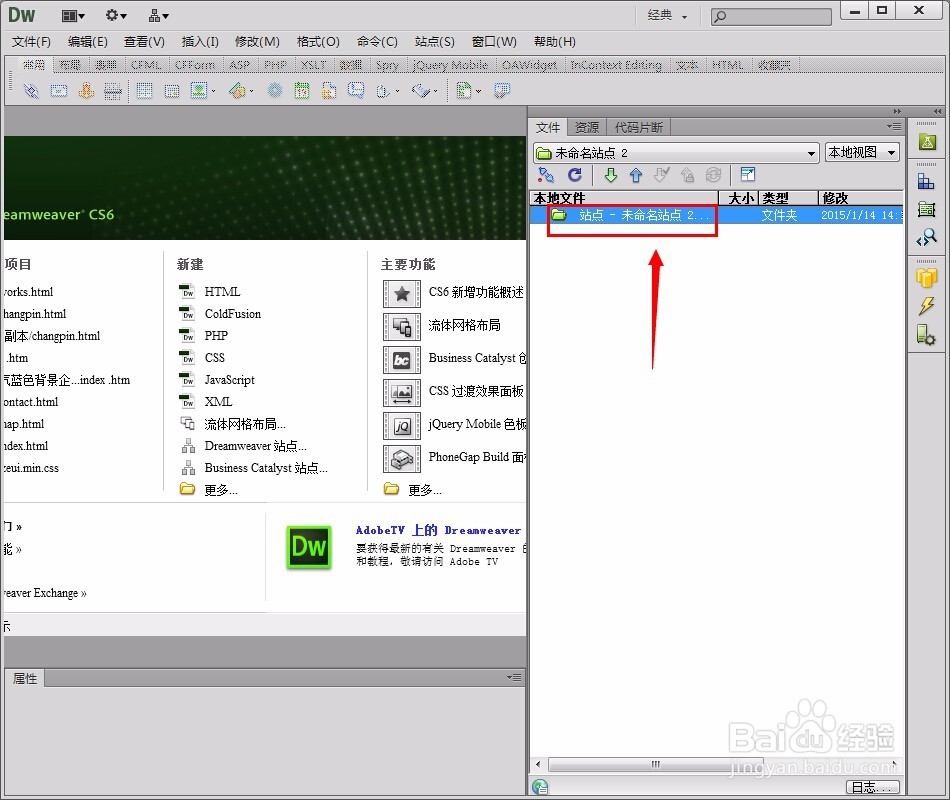Open the 站点(S) menu
This screenshot has width=950, height=800.
pyautogui.click(x=434, y=42)
